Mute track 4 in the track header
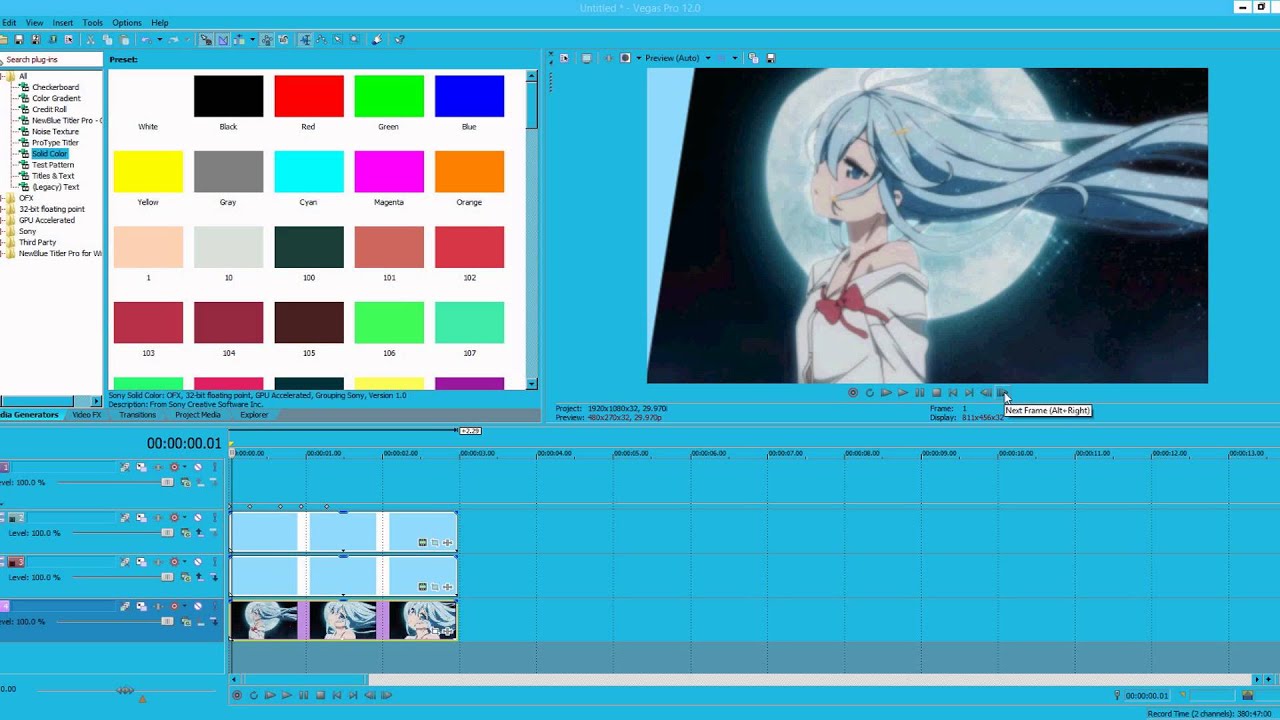The height and width of the screenshot is (720, 1280). (x=198, y=606)
